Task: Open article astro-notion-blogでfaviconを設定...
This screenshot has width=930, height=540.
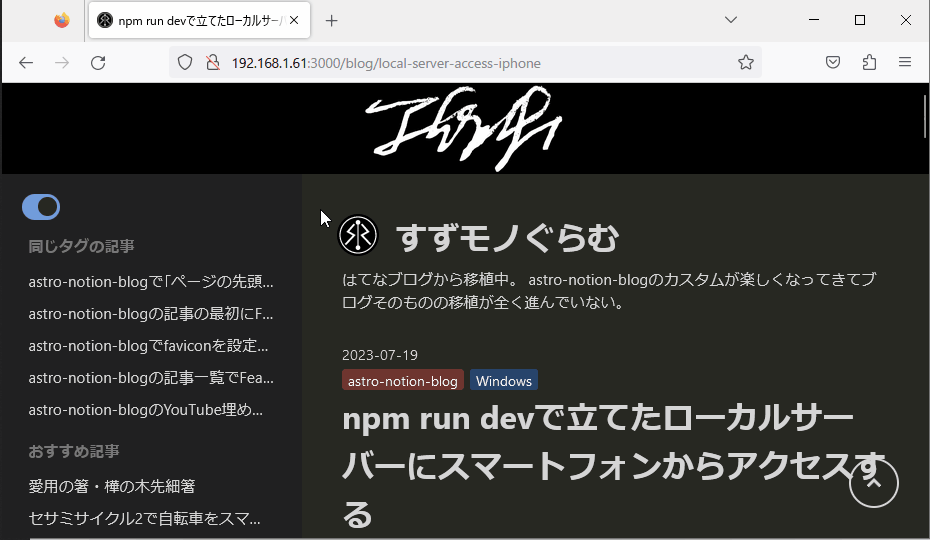Action: click(x=148, y=345)
